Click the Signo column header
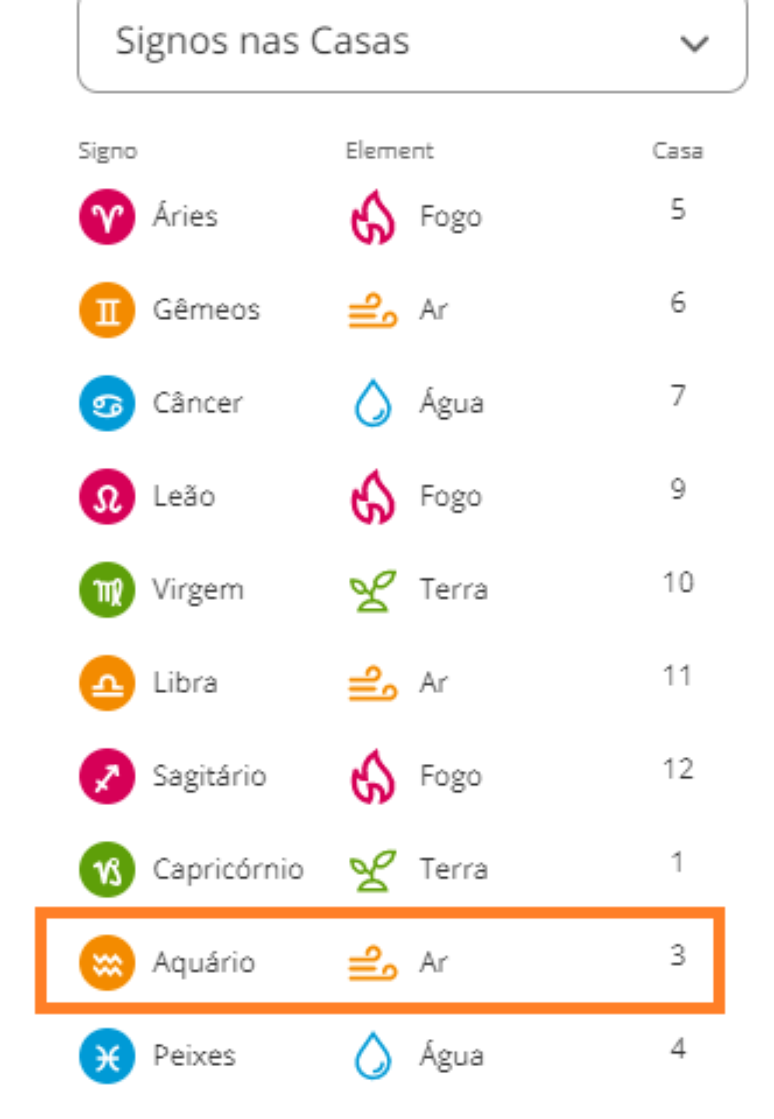 click(107, 152)
